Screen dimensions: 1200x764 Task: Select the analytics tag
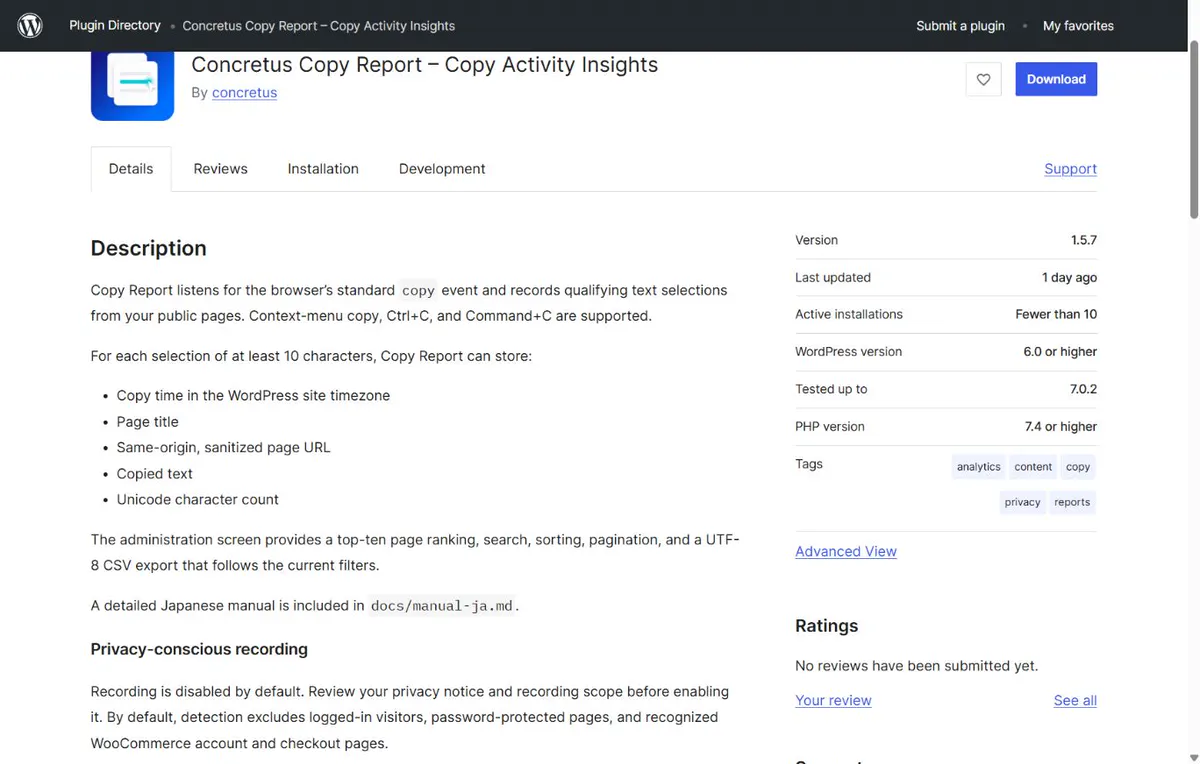(x=978, y=467)
